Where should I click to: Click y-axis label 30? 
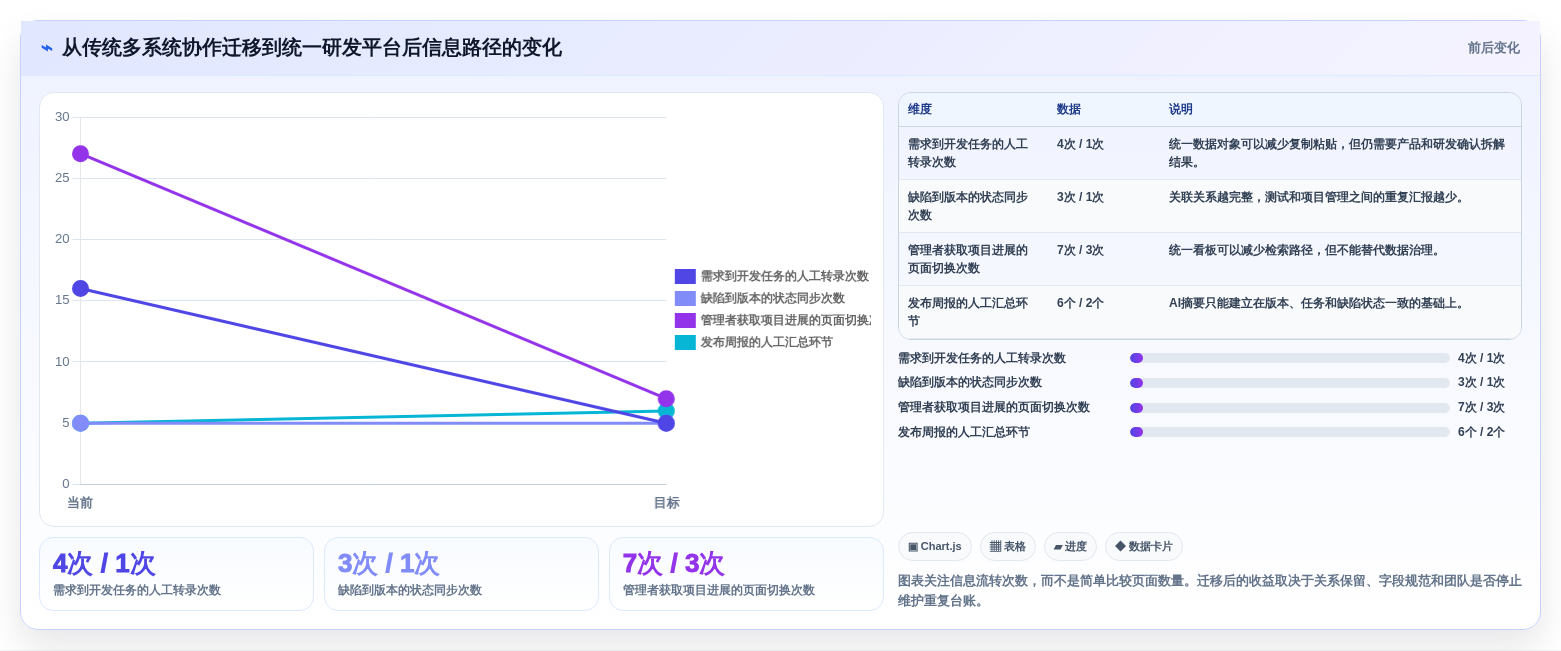coord(62,117)
